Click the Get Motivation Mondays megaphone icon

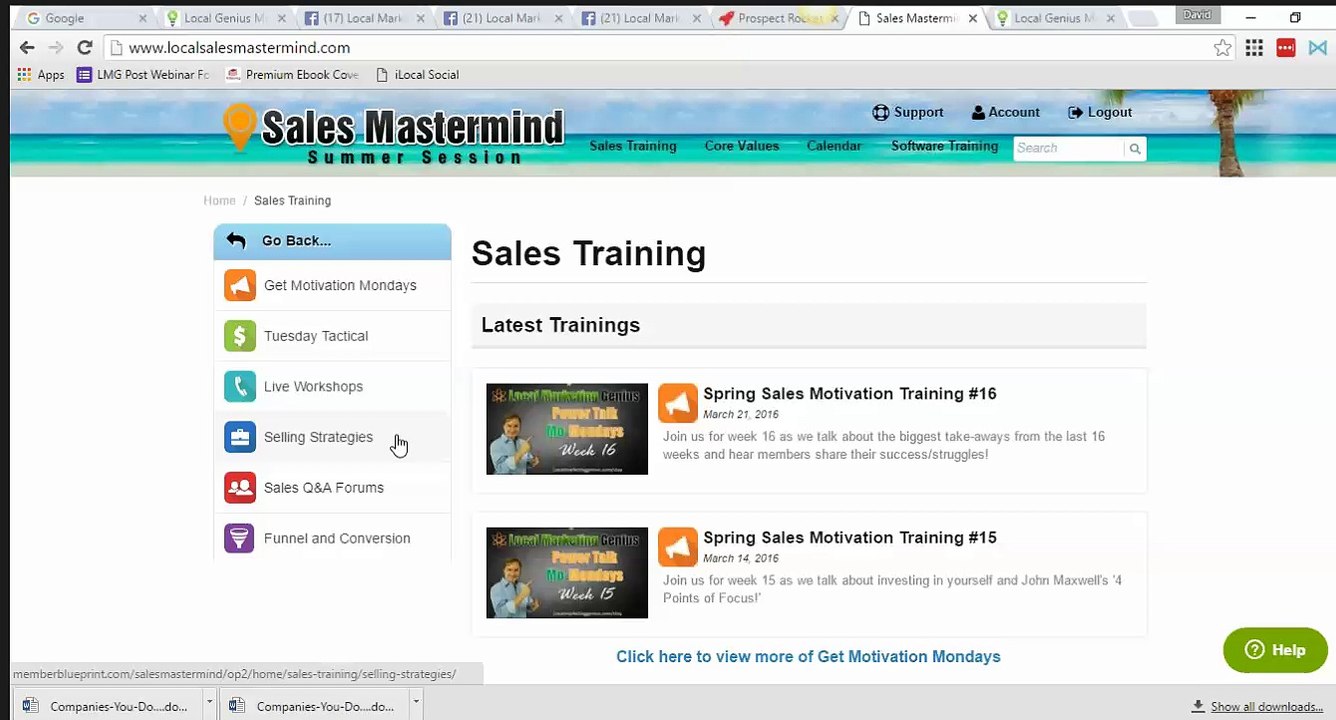(240, 285)
